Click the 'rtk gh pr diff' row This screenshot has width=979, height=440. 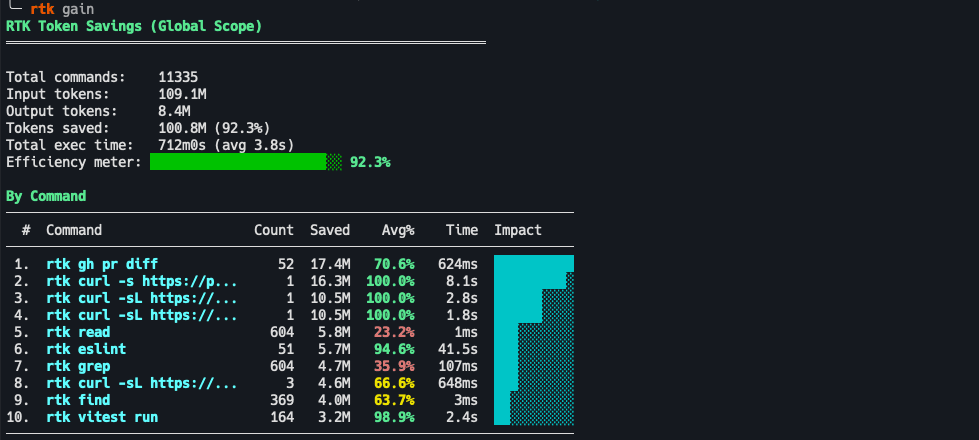290,264
